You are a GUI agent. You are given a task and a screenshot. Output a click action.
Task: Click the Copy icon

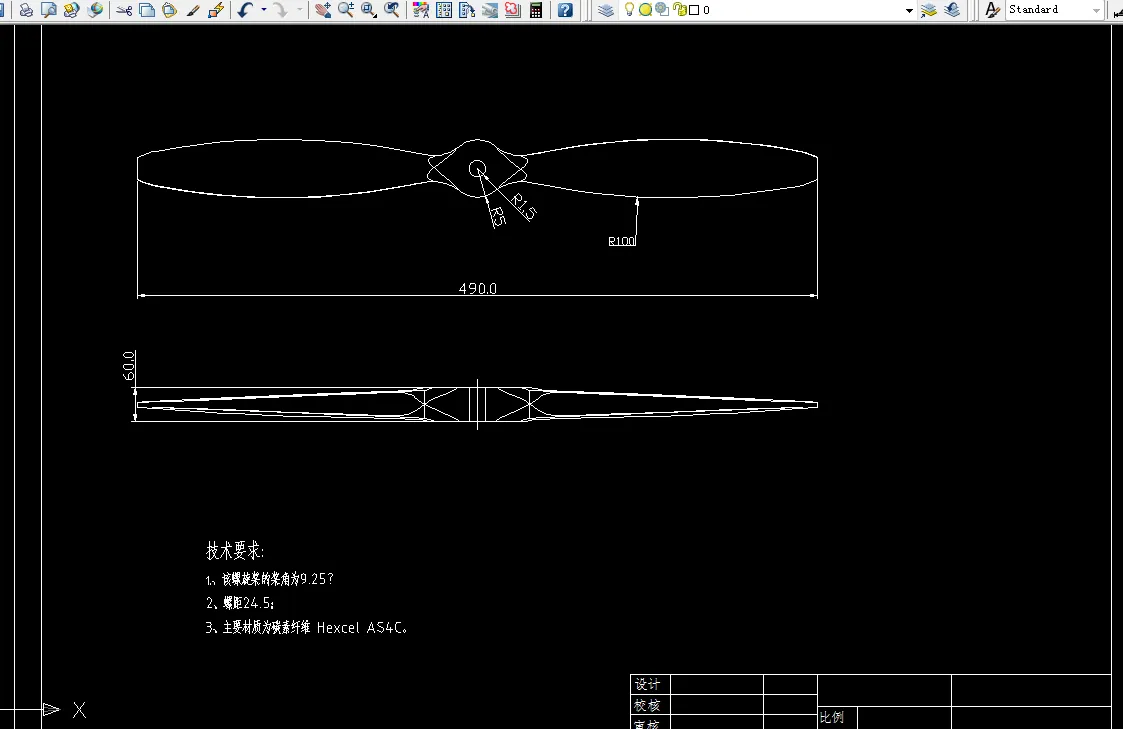coord(147,10)
